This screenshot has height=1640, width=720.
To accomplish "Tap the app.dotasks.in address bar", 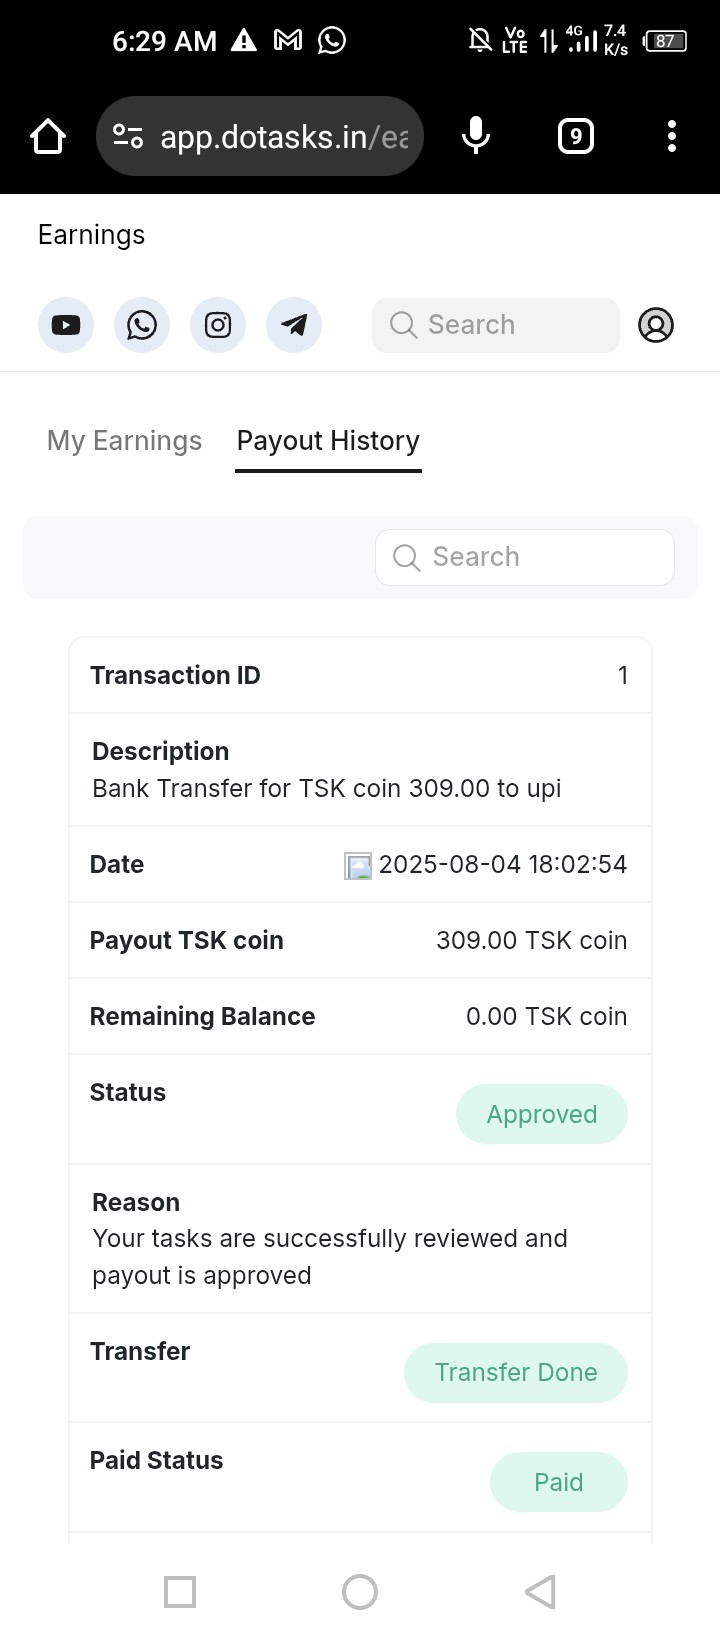I will coord(284,137).
